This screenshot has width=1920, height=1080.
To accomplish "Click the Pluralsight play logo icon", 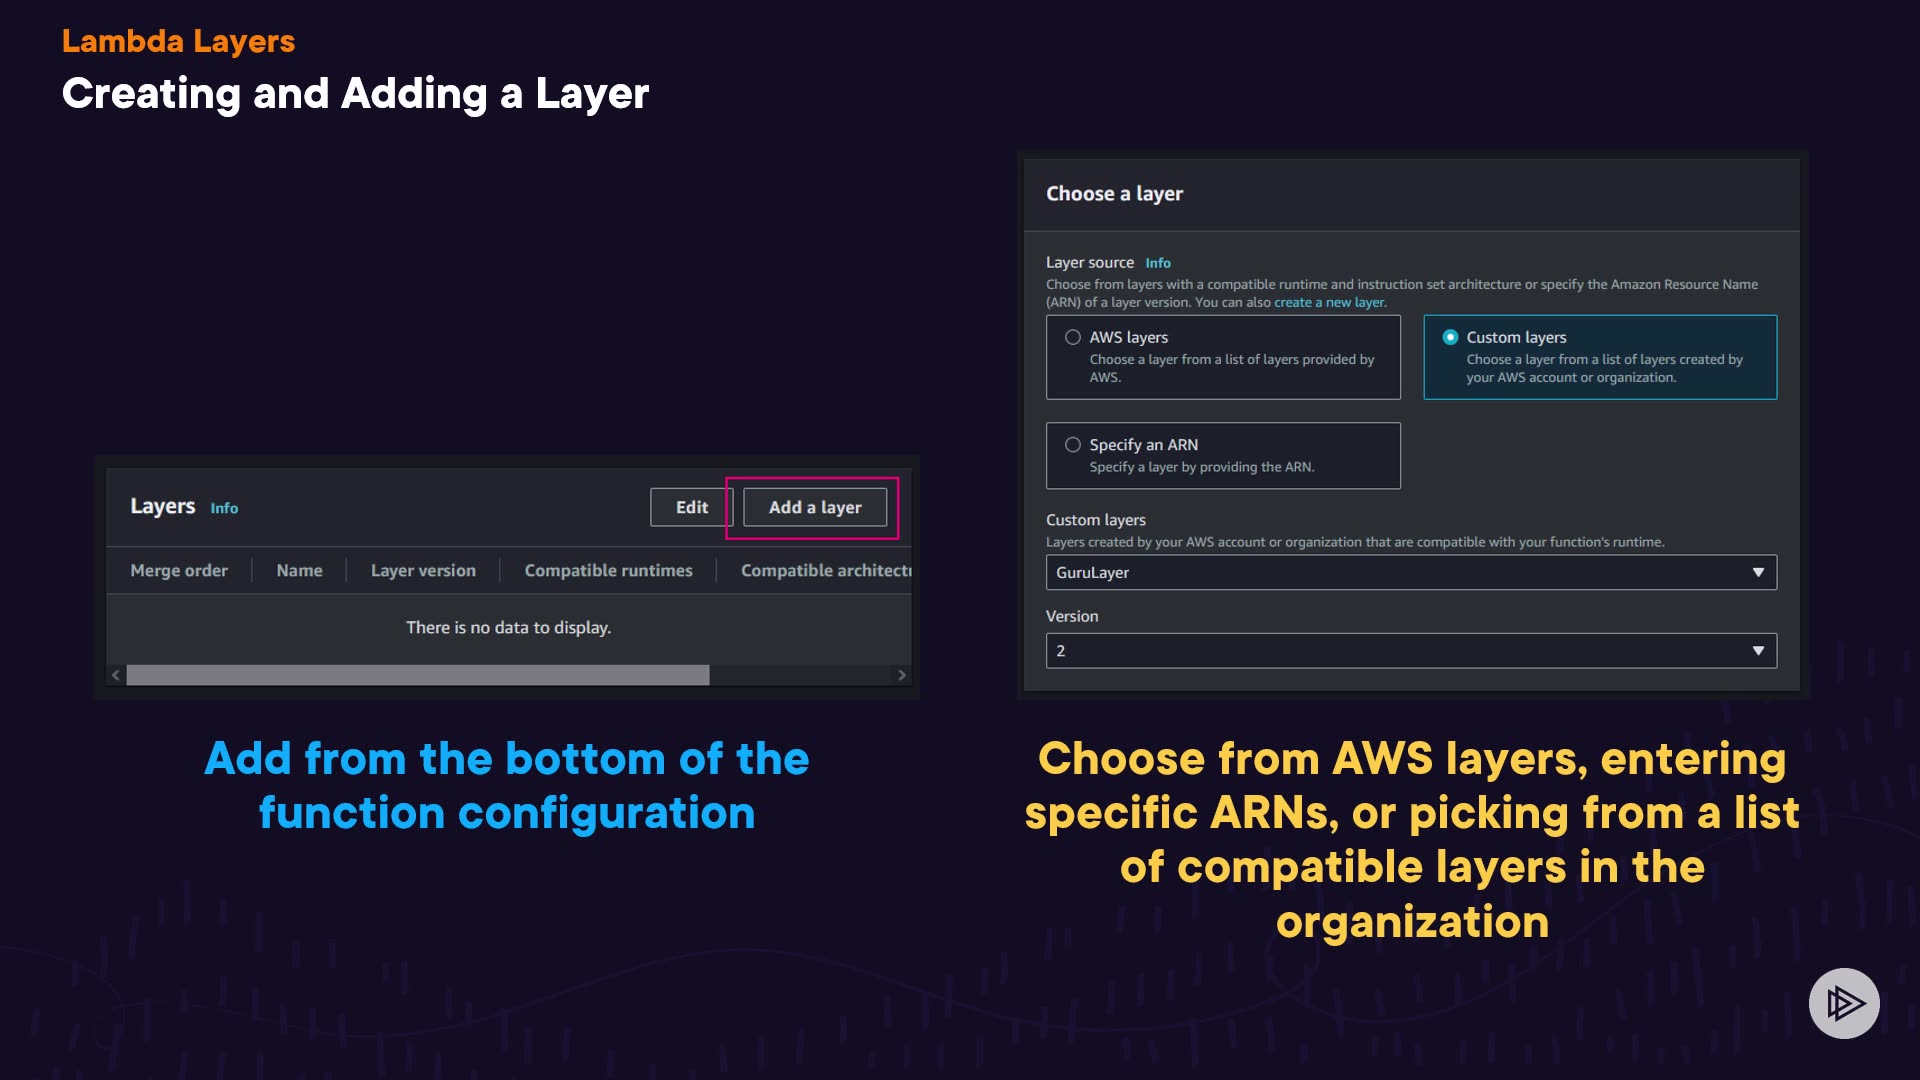I will click(x=1844, y=1003).
